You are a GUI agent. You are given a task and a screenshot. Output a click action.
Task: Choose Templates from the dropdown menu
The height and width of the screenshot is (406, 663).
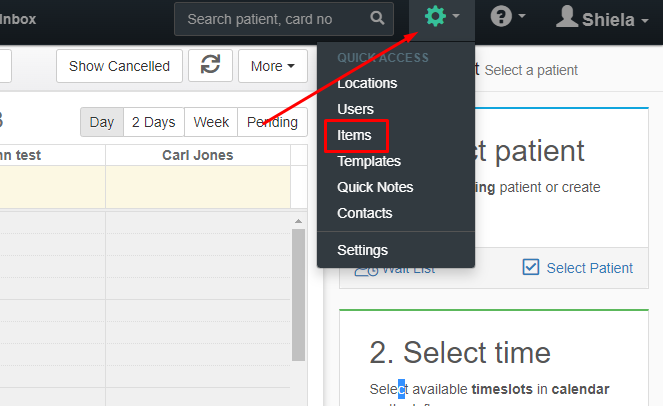[x=369, y=161]
